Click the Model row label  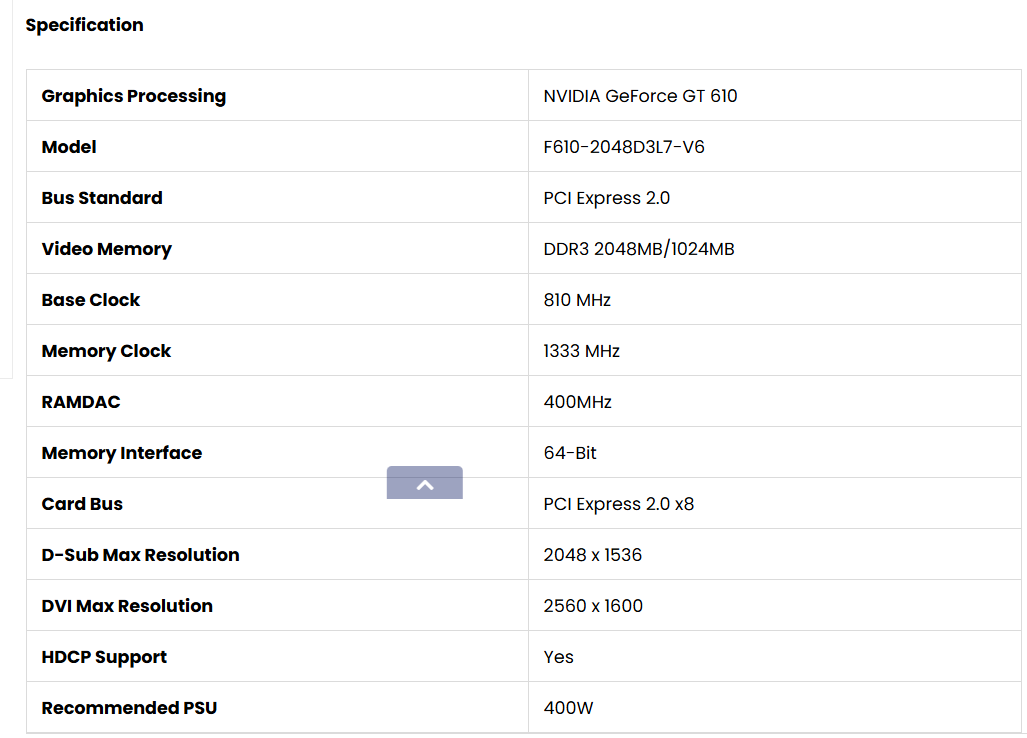click(x=69, y=147)
